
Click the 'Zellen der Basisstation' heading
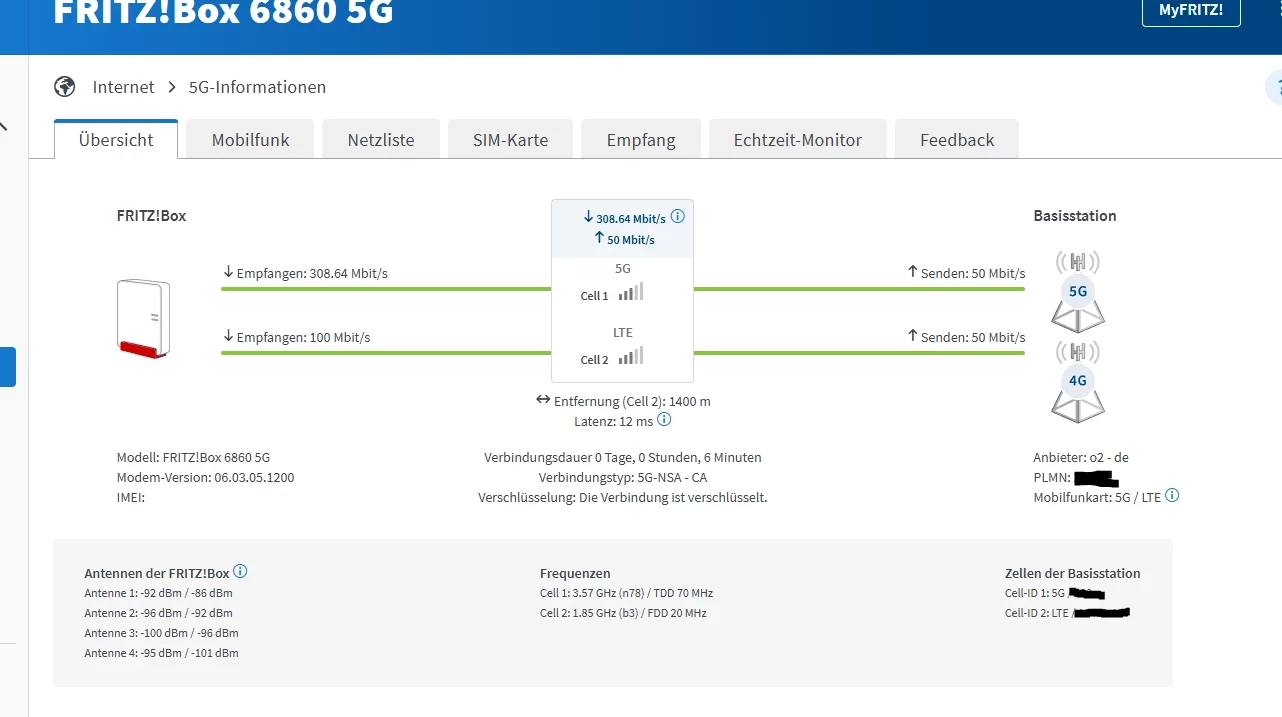[x=1072, y=573]
